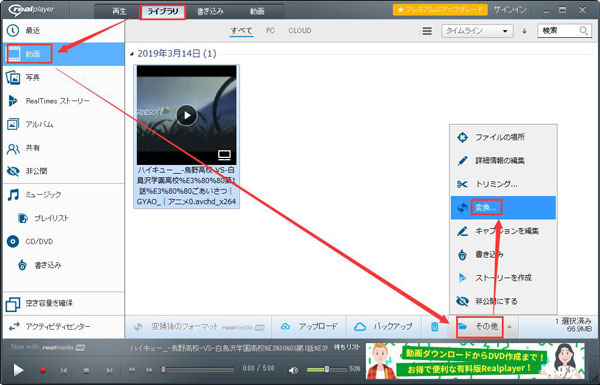Click その他 button
Viewport: 600px width, 385px height.
point(479,327)
